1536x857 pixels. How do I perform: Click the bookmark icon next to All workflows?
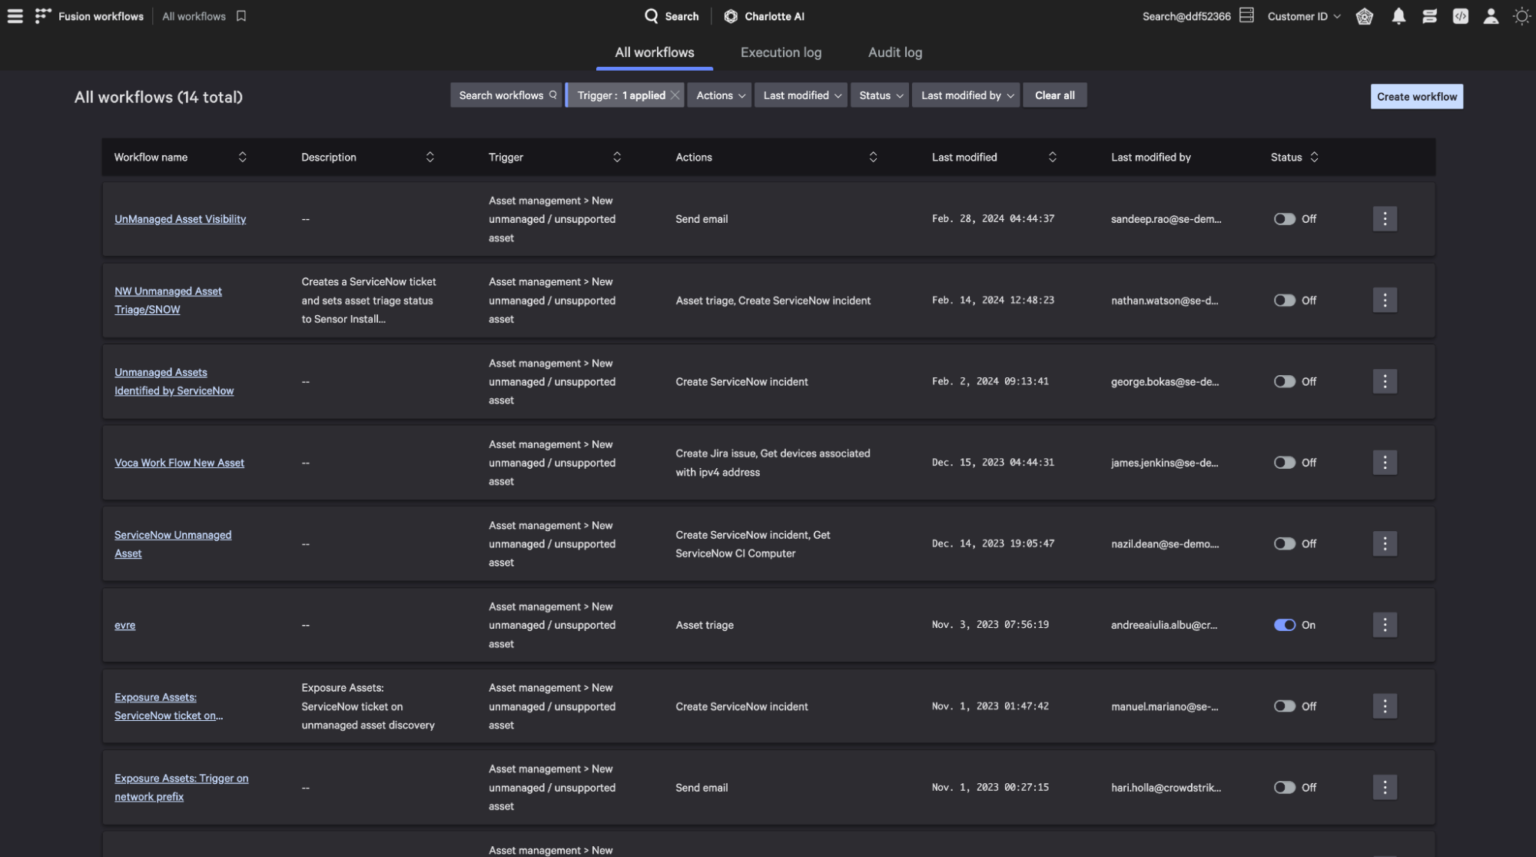pyautogui.click(x=240, y=15)
